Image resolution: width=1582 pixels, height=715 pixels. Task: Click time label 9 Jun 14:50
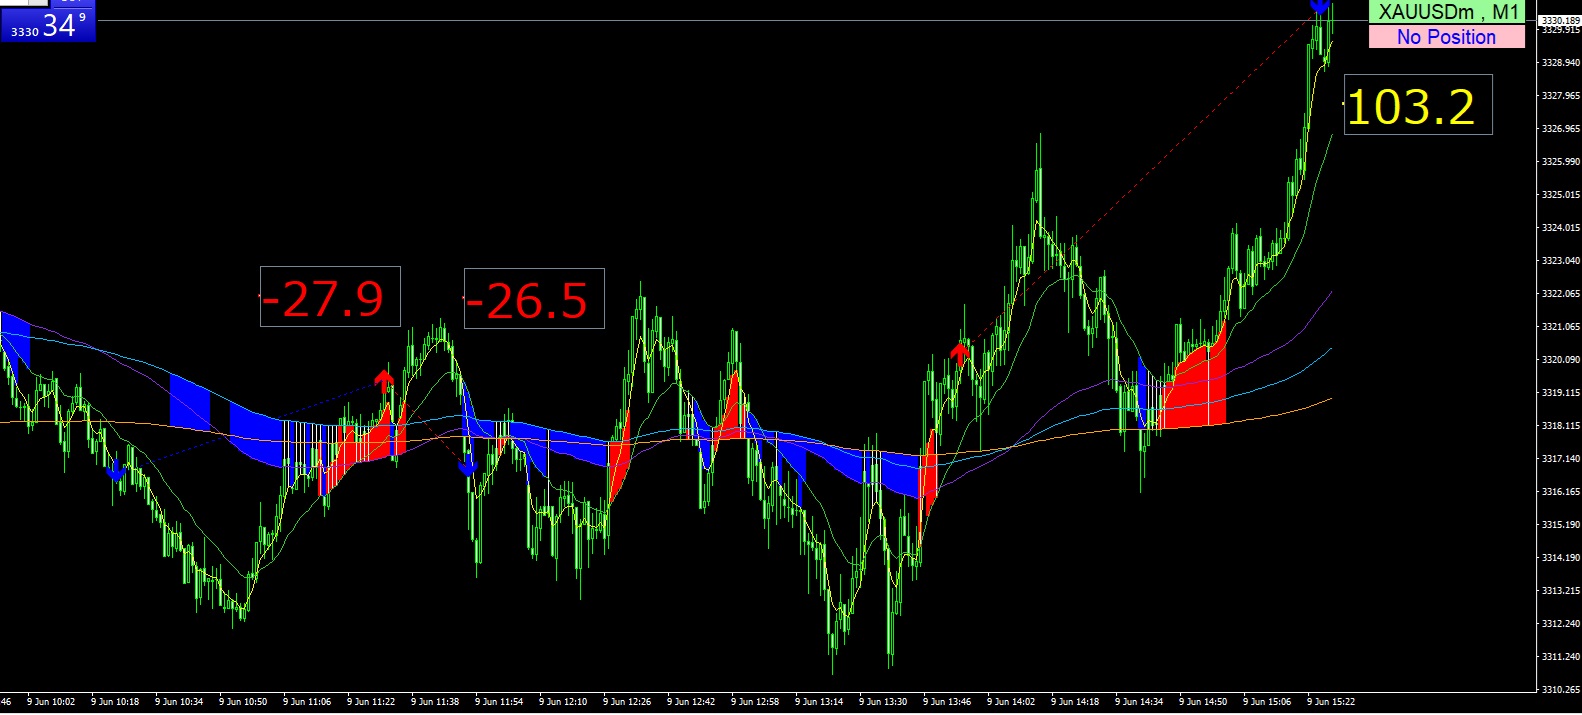tap(1203, 702)
